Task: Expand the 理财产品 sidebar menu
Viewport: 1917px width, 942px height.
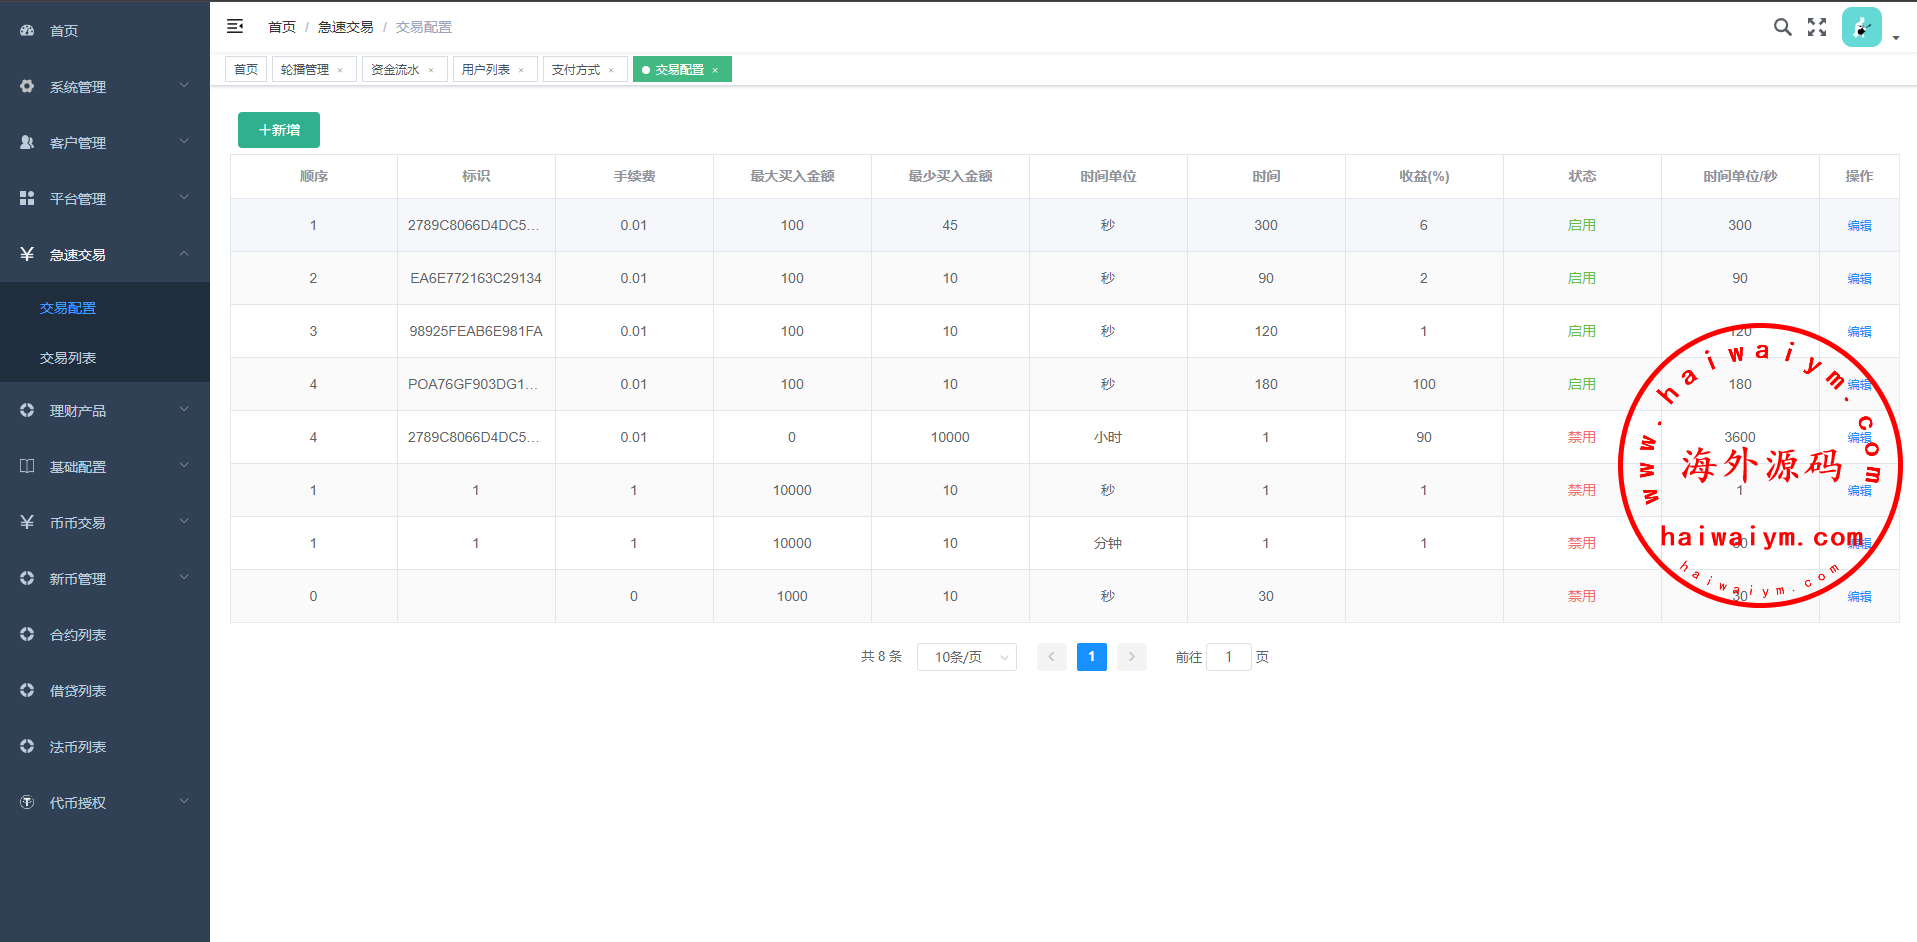Action: 105,410
